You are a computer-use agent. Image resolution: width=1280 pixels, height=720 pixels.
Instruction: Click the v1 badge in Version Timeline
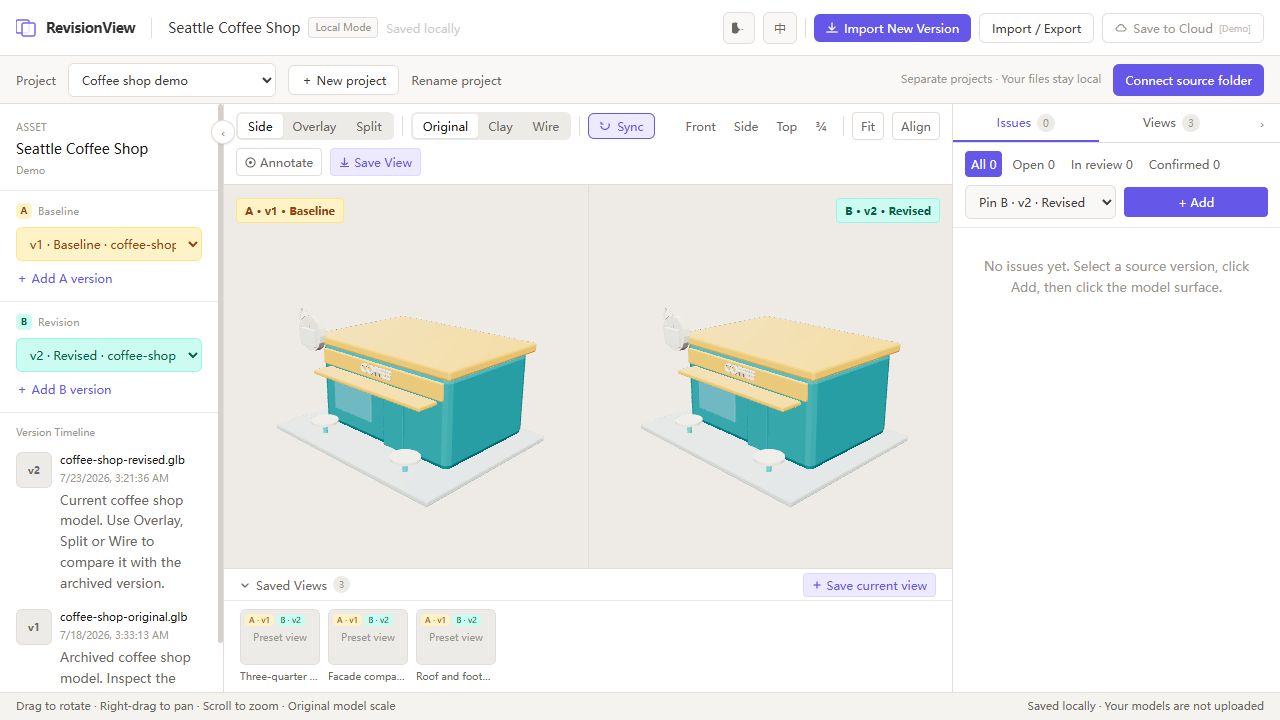click(34, 627)
